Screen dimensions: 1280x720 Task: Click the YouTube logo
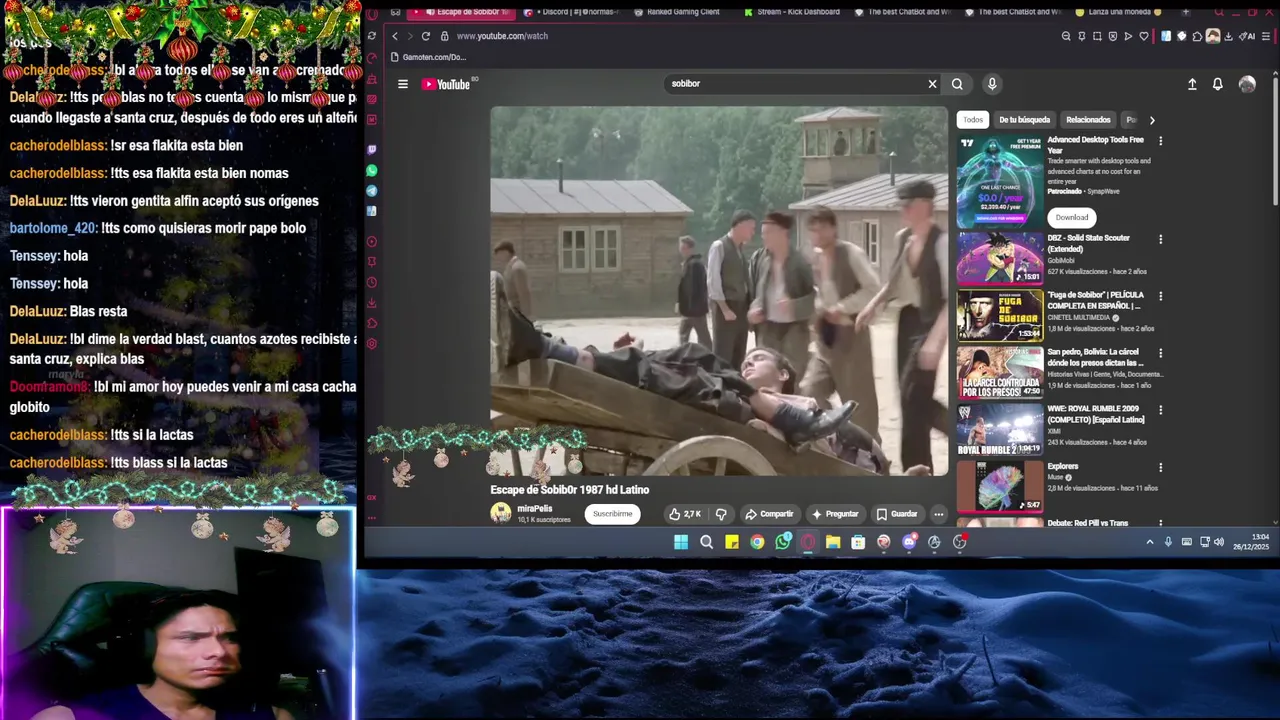pos(446,84)
